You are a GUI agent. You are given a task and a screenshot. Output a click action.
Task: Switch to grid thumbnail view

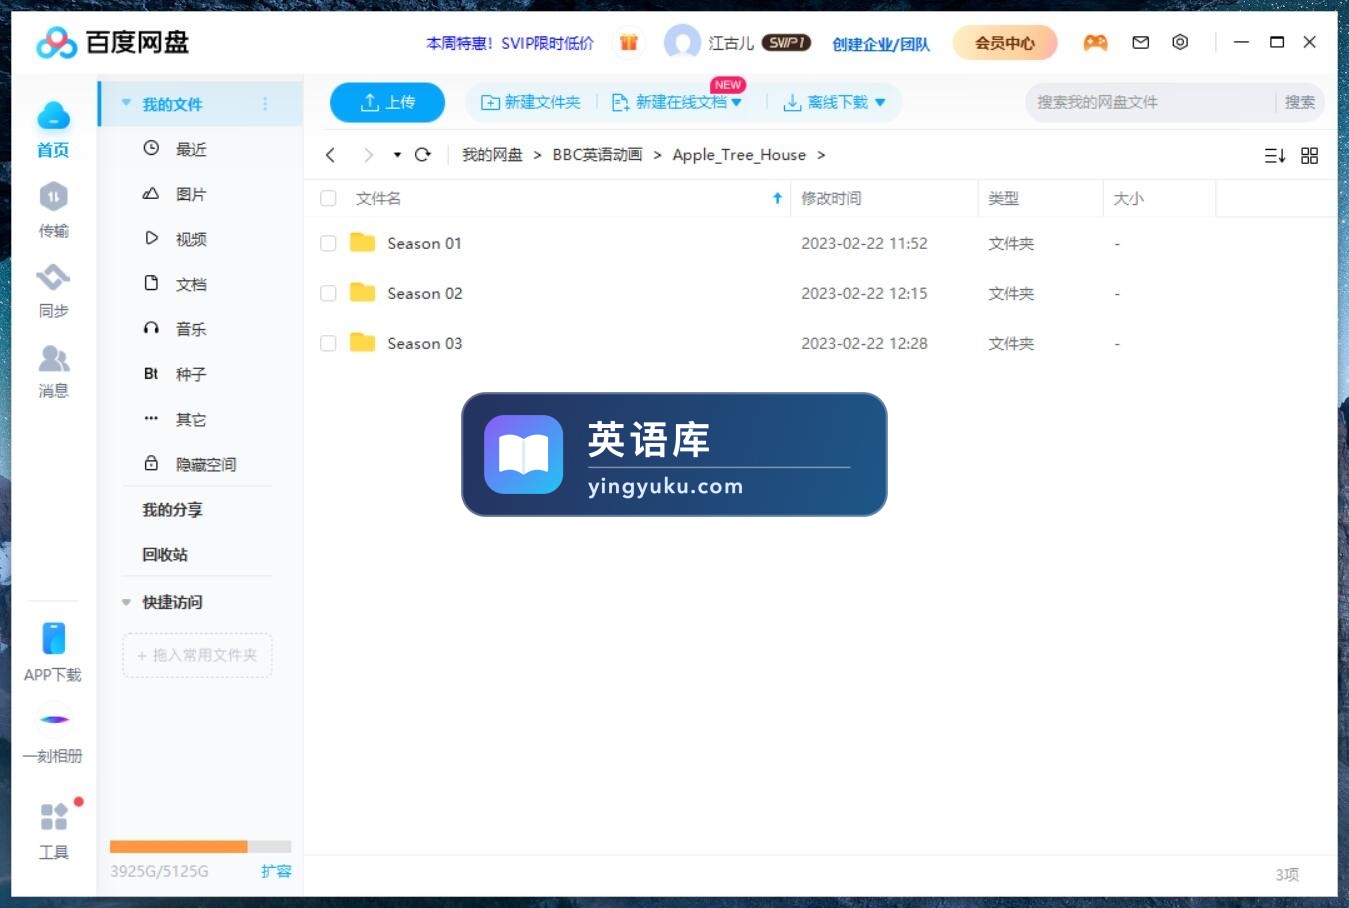(x=1310, y=155)
